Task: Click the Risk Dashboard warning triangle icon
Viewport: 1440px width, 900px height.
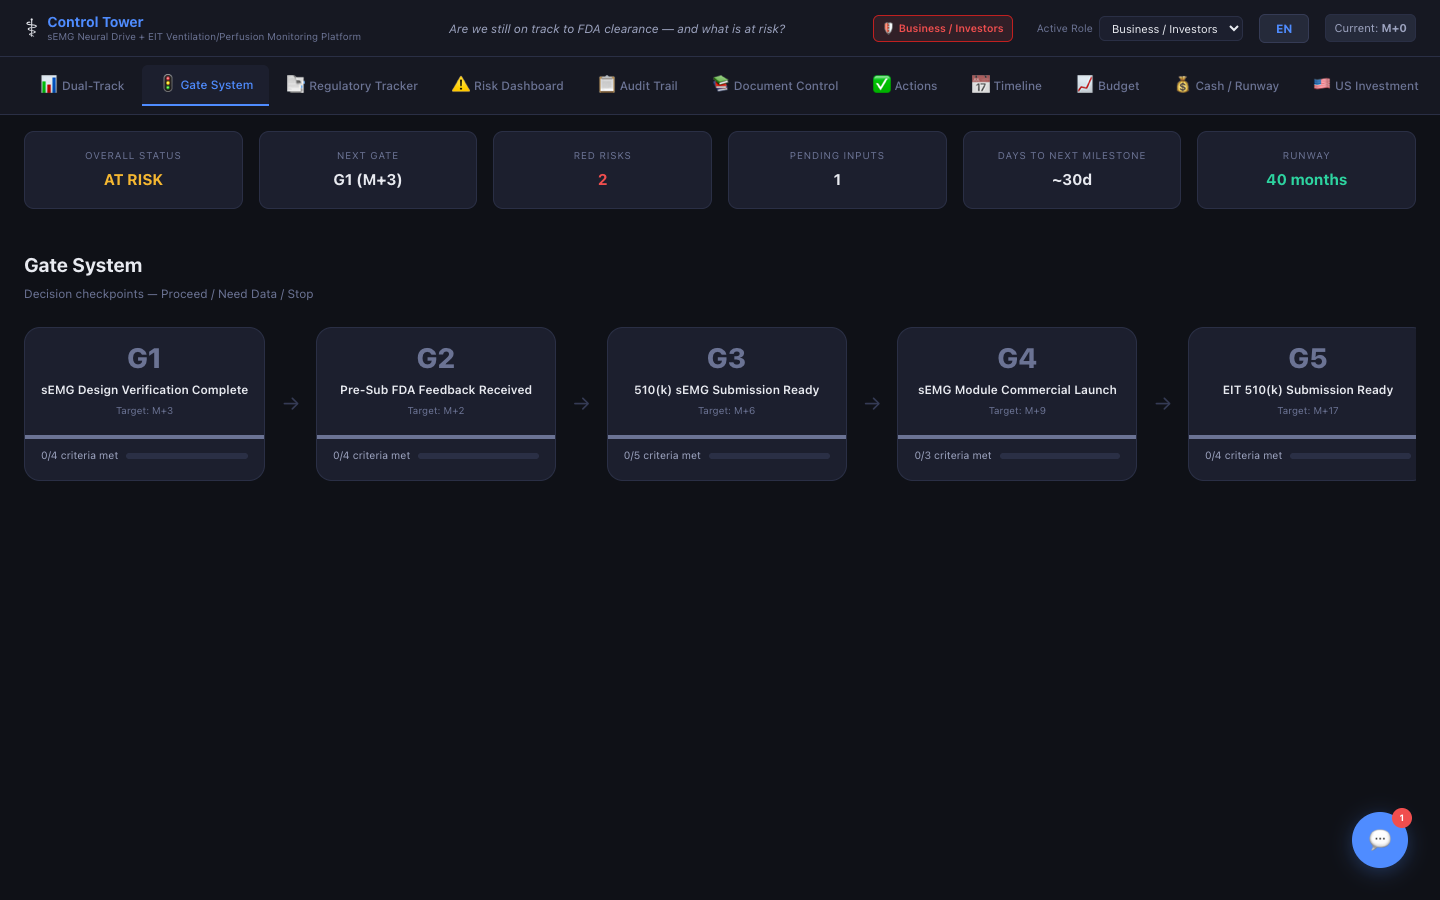Action: (460, 85)
